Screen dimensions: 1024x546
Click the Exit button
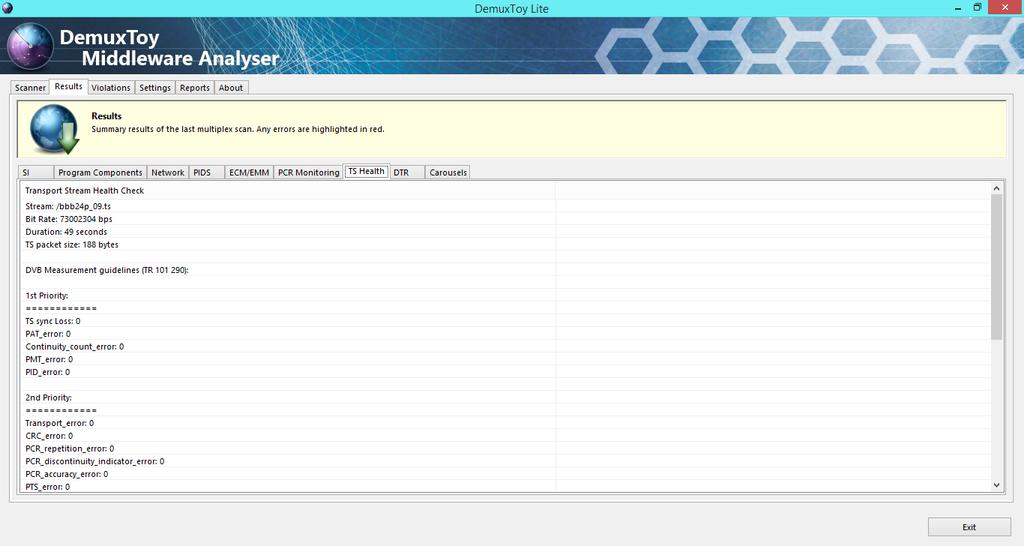pyautogui.click(x=969, y=527)
